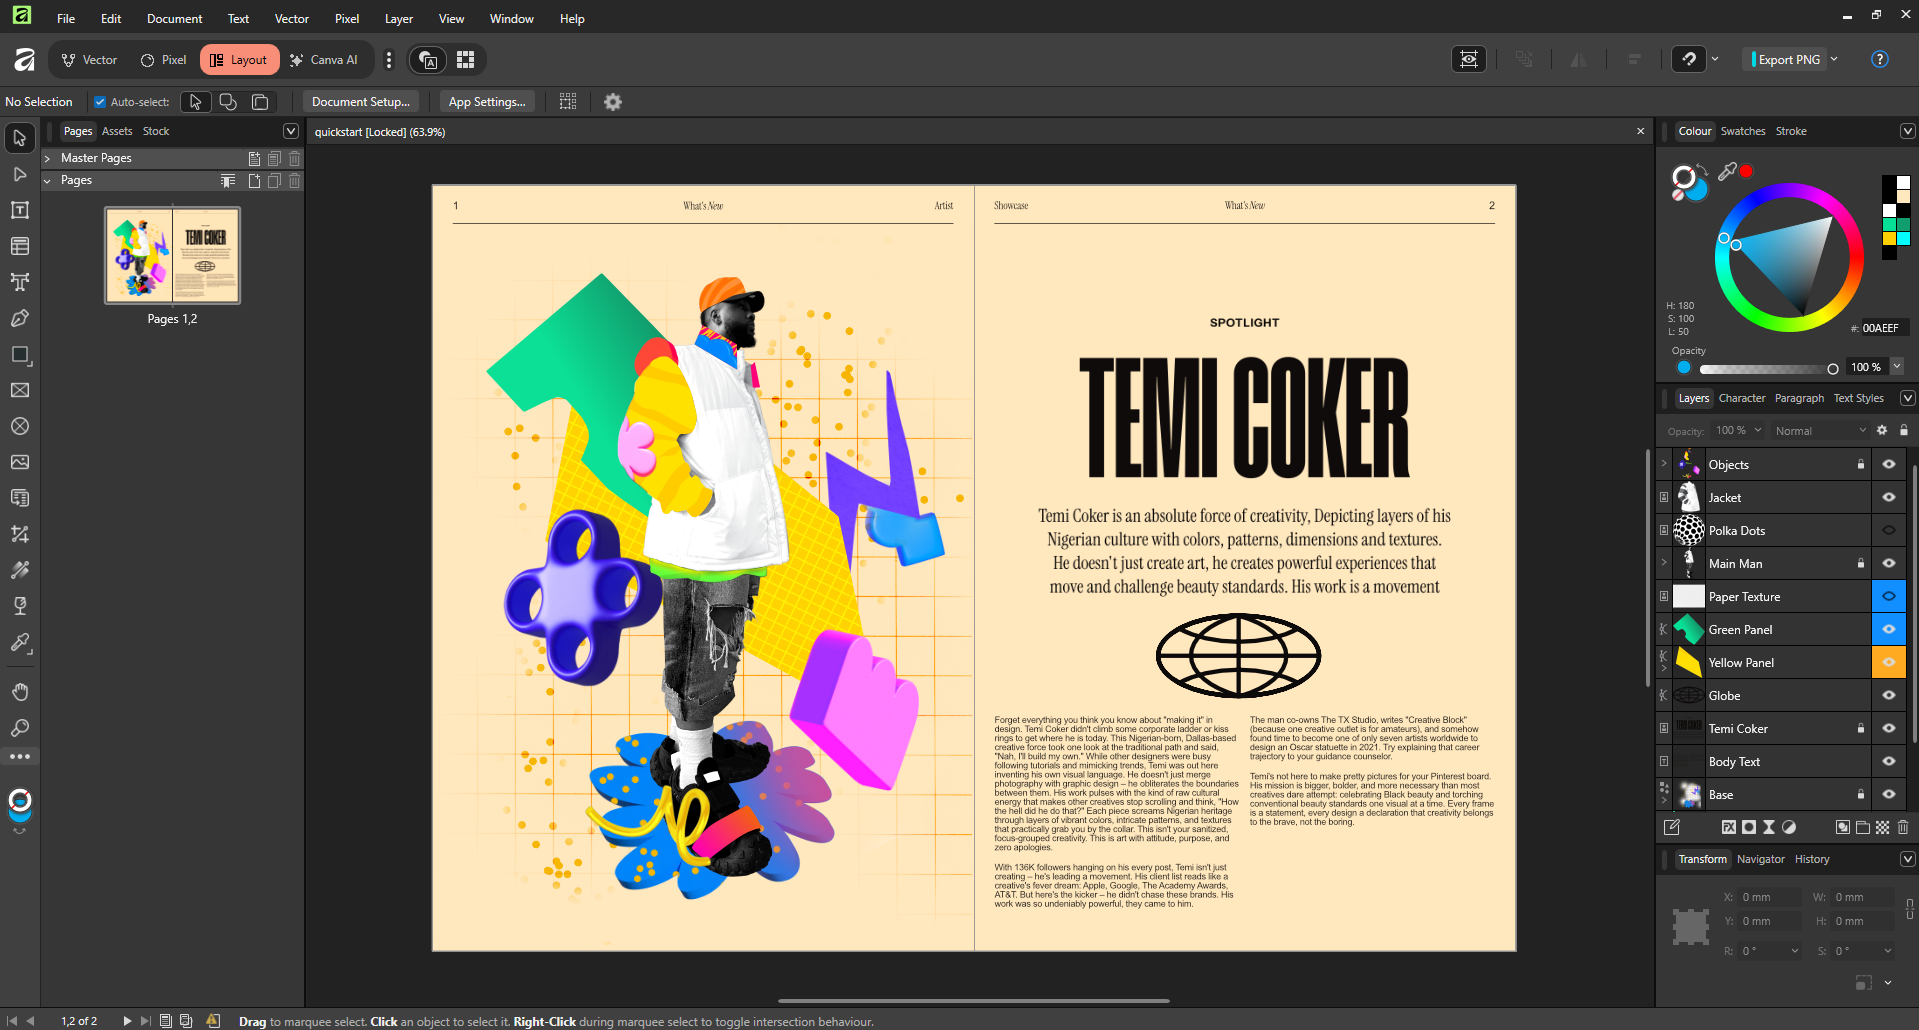The image size is (1919, 1030).
Task: Select the Pages 1,2 spread thumbnail
Action: click(x=172, y=255)
